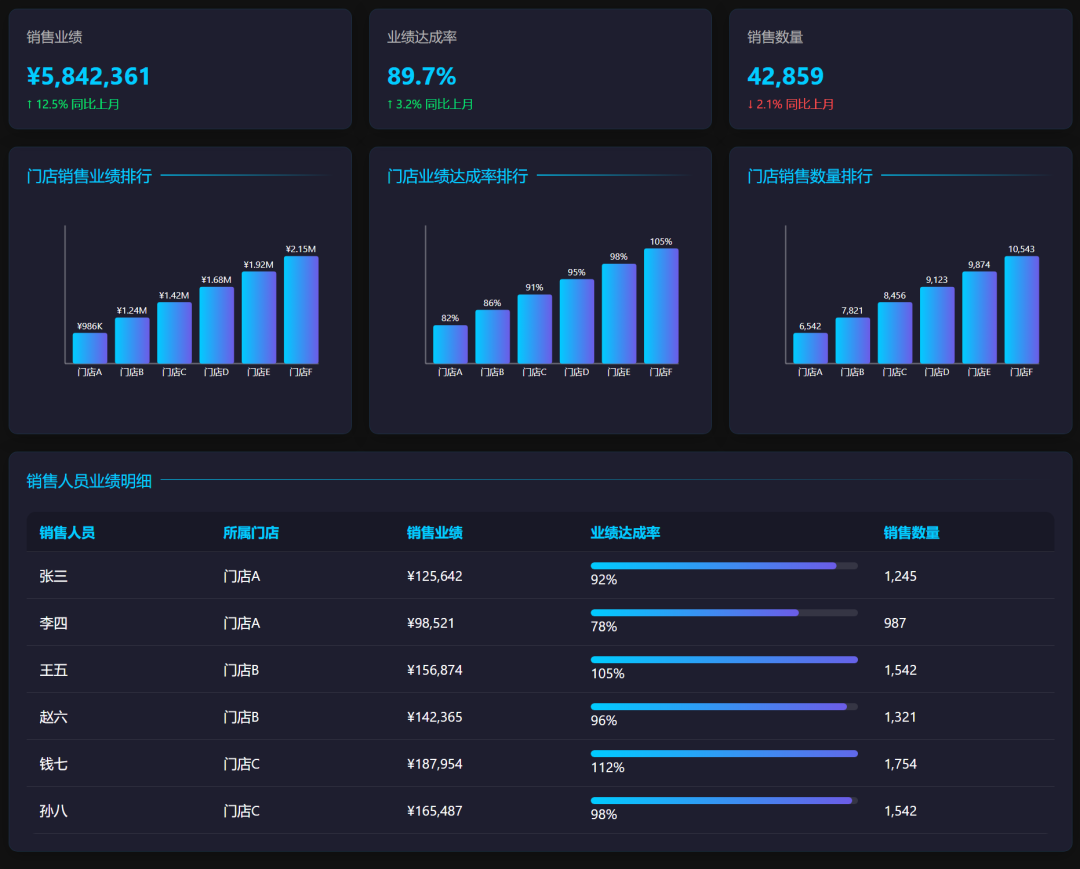
Task: Click 张三's progress bar at 92%
Action: [724, 566]
